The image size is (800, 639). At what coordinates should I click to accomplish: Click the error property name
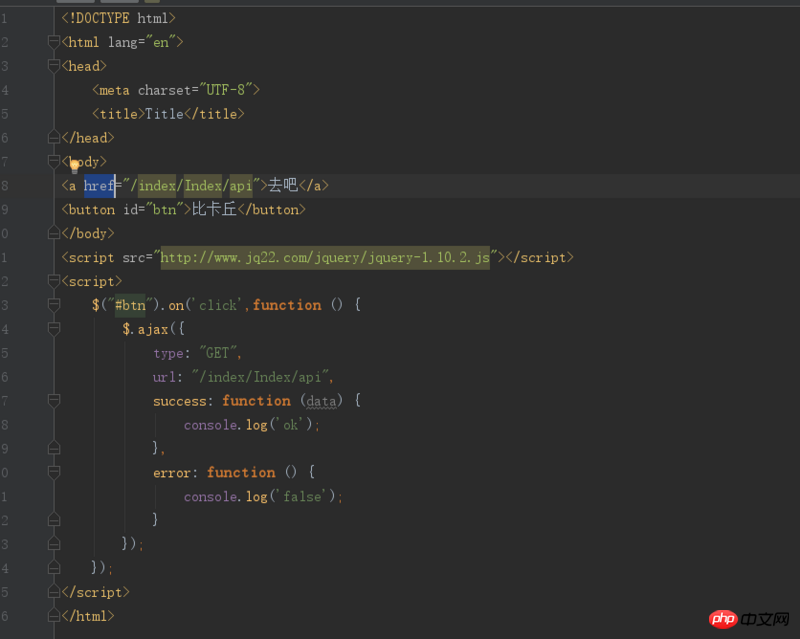pyautogui.click(x=172, y=473)
